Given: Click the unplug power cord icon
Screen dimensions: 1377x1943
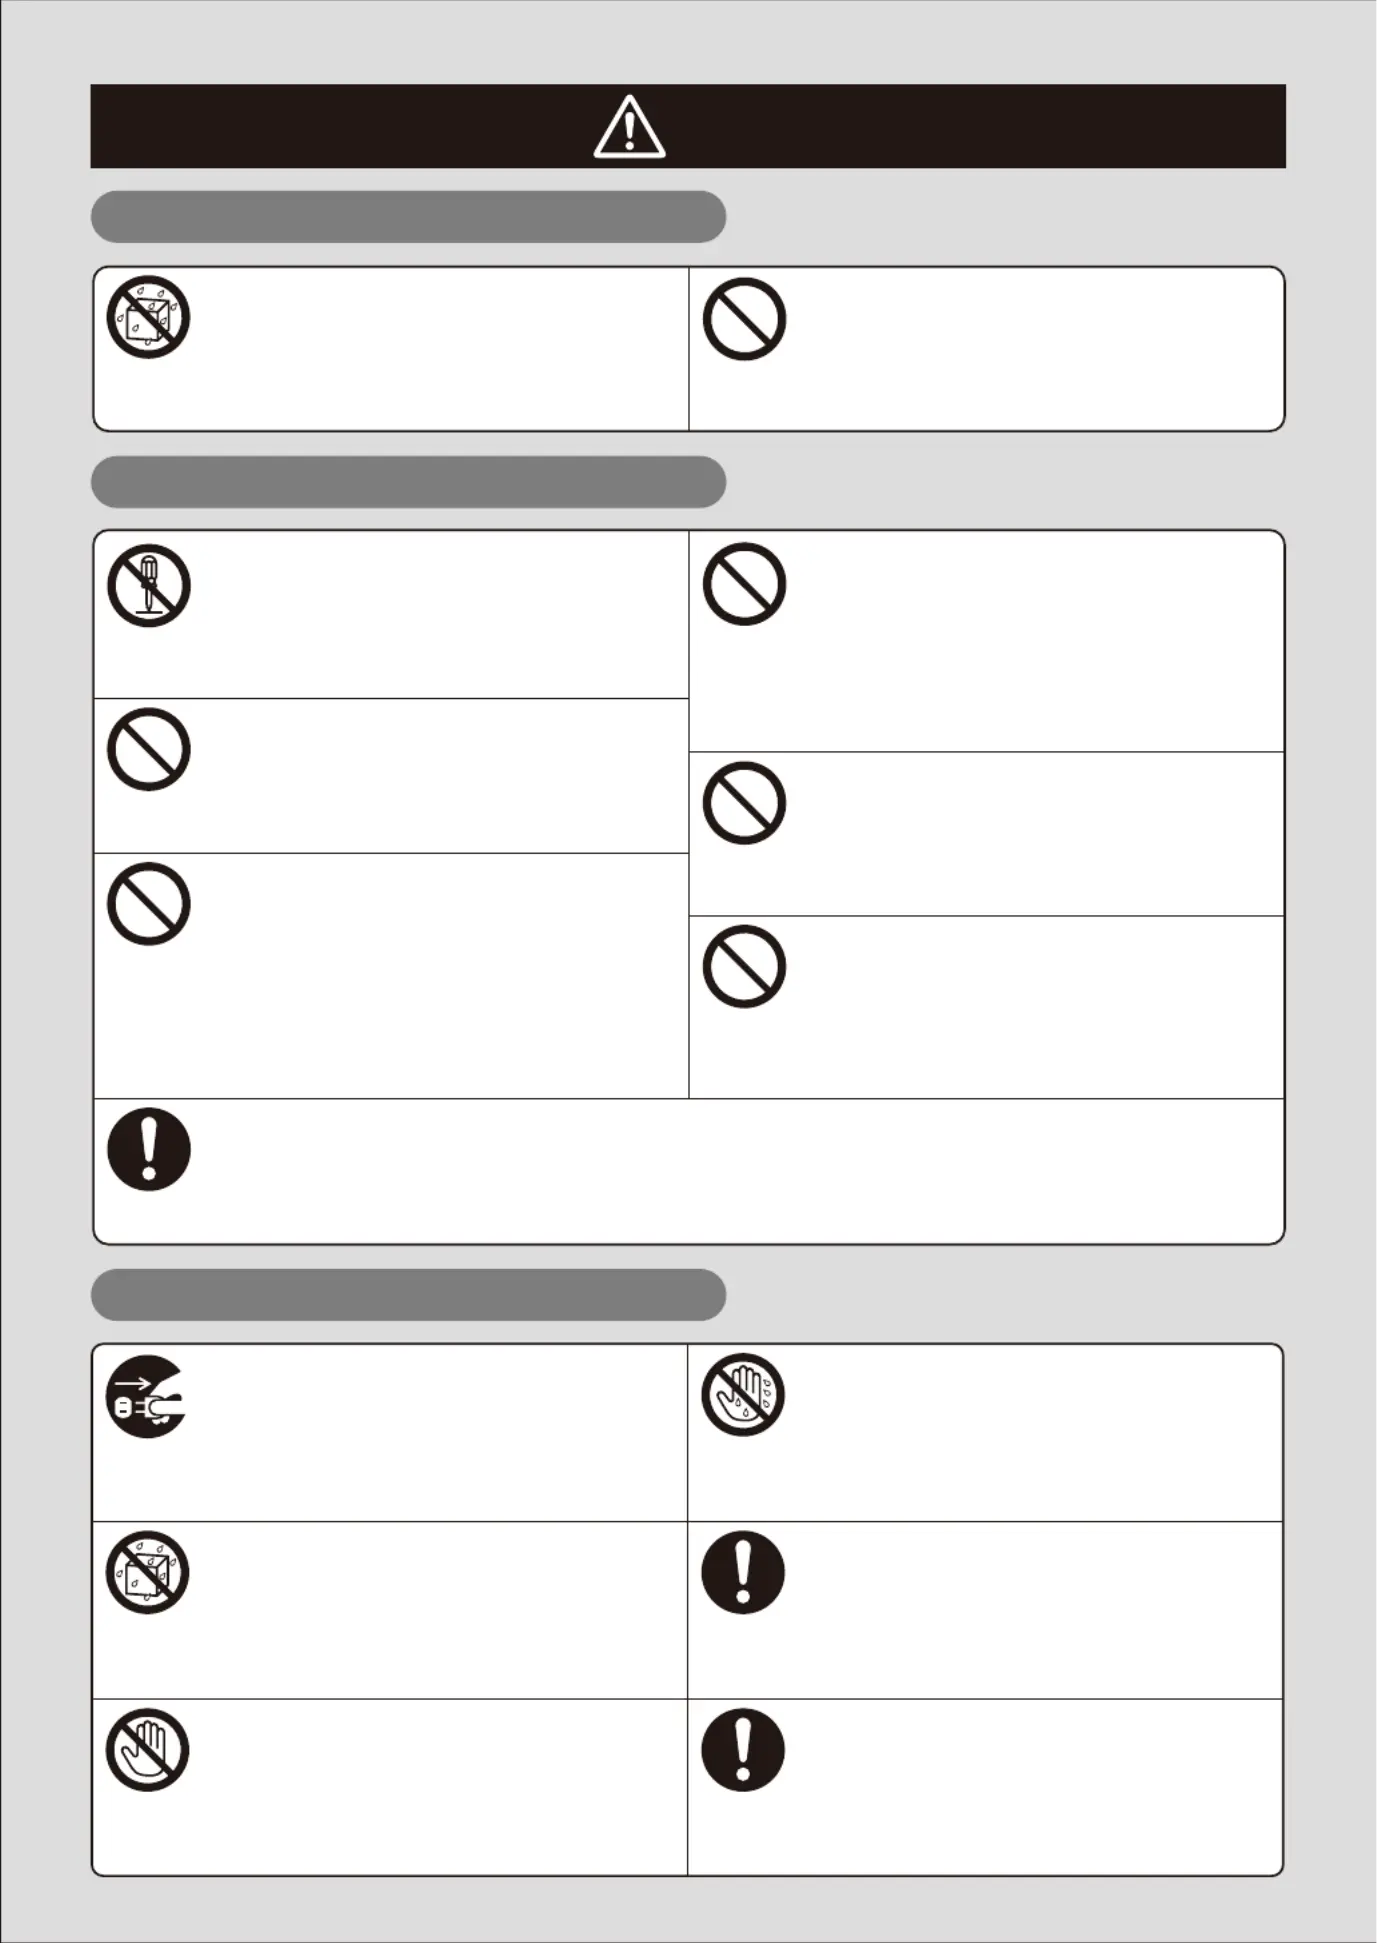Looking at the screenshot, I should click(x=146, y=1396).
